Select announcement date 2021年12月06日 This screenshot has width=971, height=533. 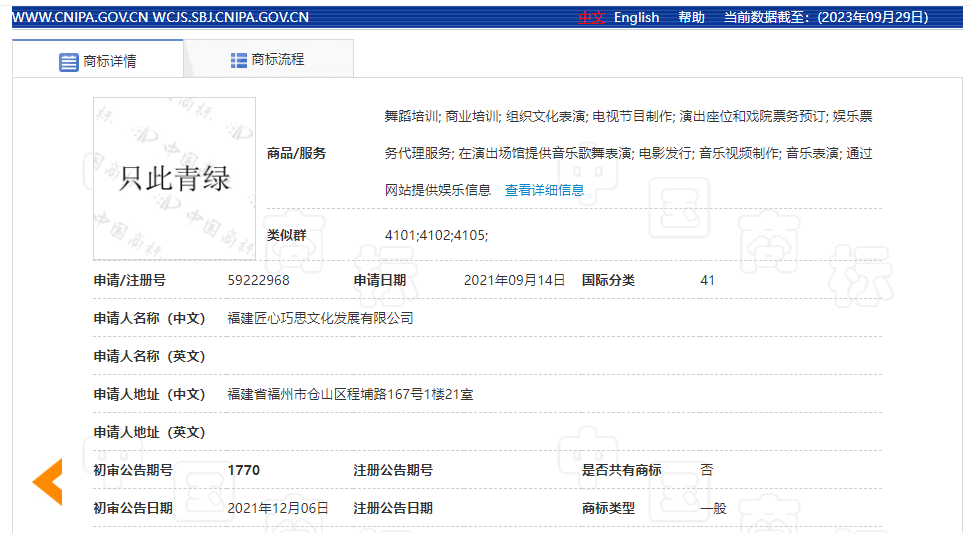[x=277, y=508]
